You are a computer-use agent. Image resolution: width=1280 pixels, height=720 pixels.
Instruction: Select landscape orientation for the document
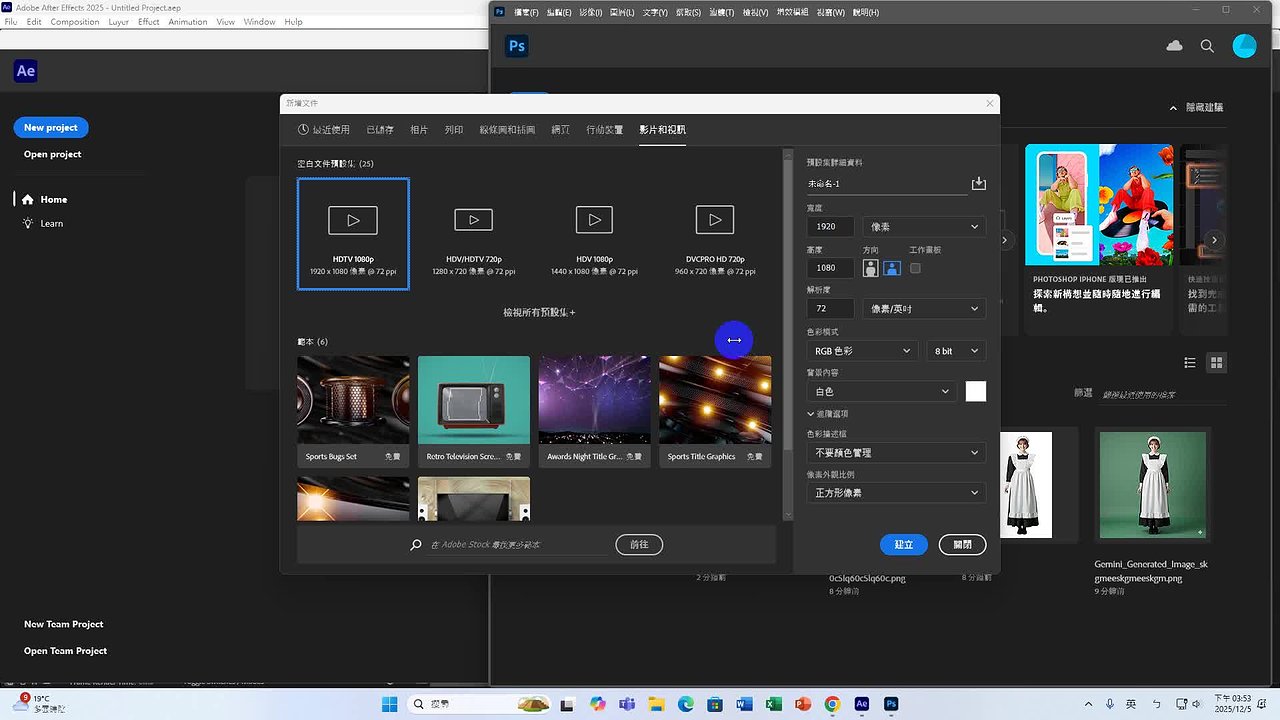tap(891, 267)
